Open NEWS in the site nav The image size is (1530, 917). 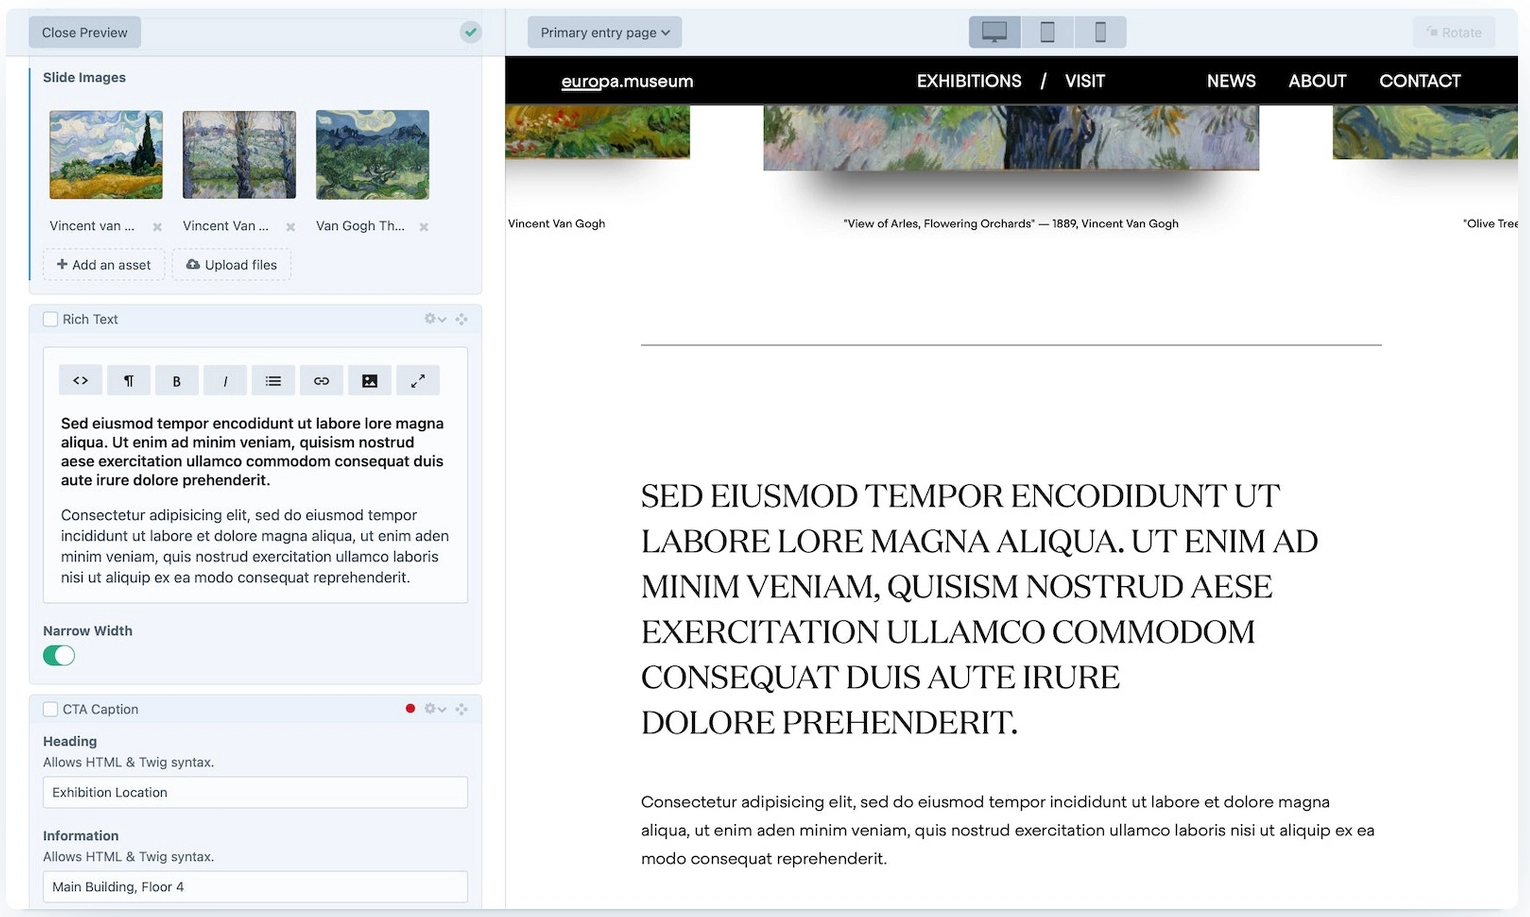[1231, 81]
